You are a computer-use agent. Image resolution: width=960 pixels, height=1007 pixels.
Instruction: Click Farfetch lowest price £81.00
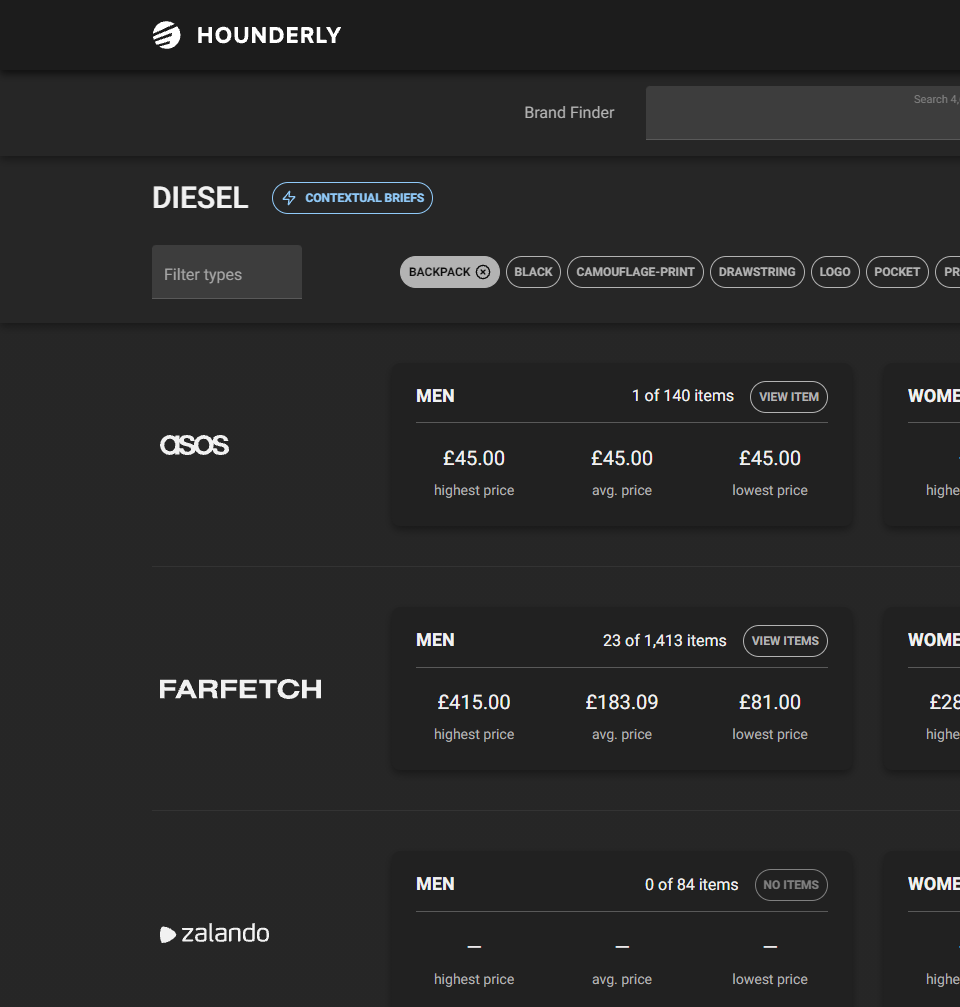coord(770,702)
